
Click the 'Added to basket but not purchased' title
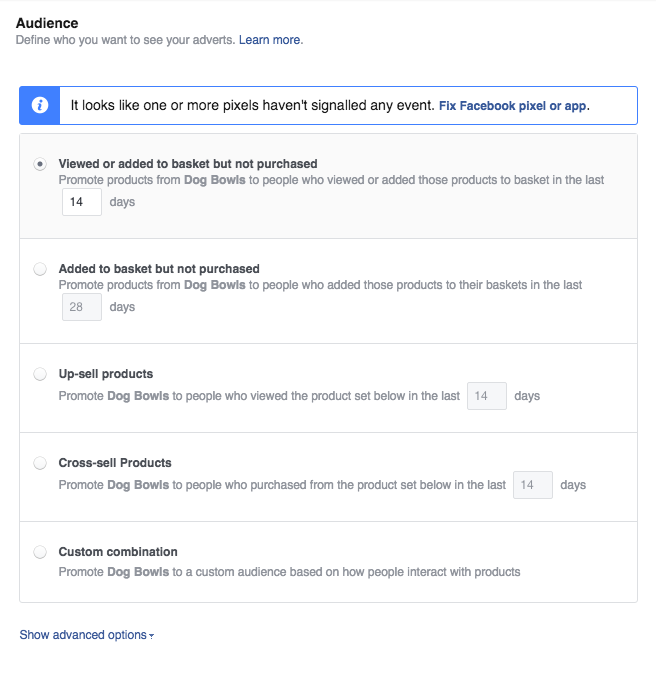159,269
